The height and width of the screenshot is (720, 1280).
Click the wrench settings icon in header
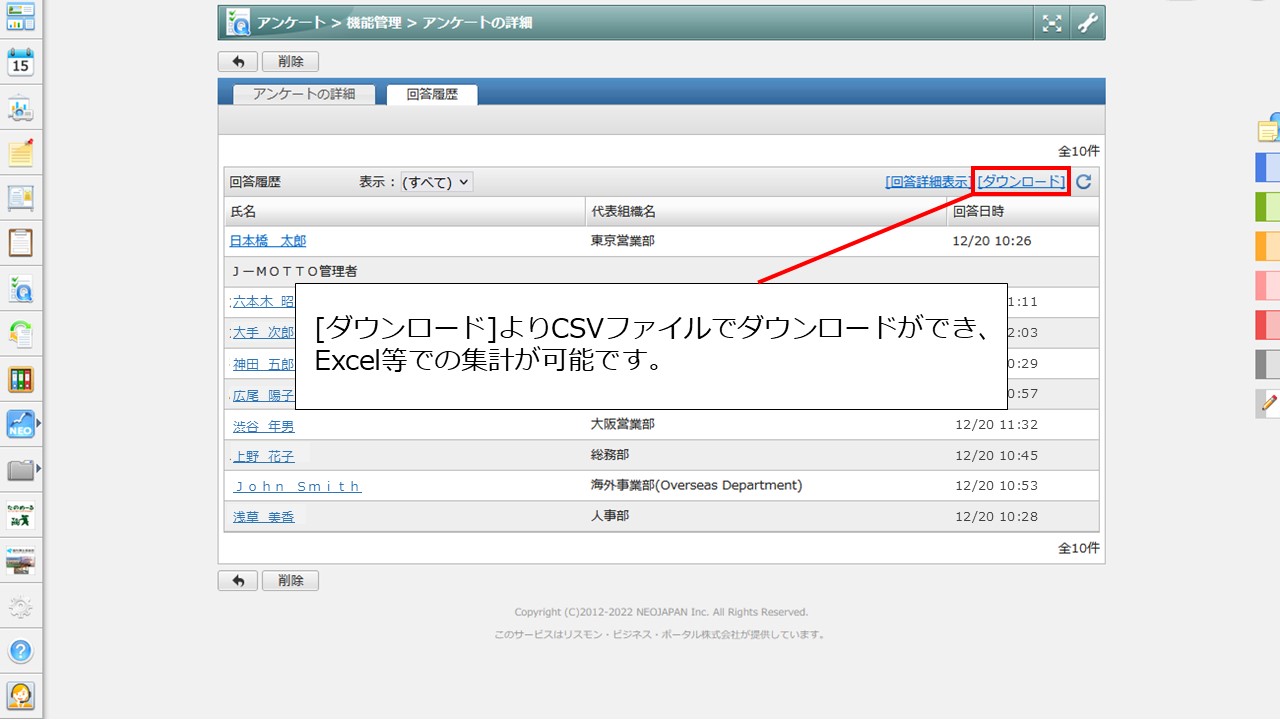point(1087,23)
